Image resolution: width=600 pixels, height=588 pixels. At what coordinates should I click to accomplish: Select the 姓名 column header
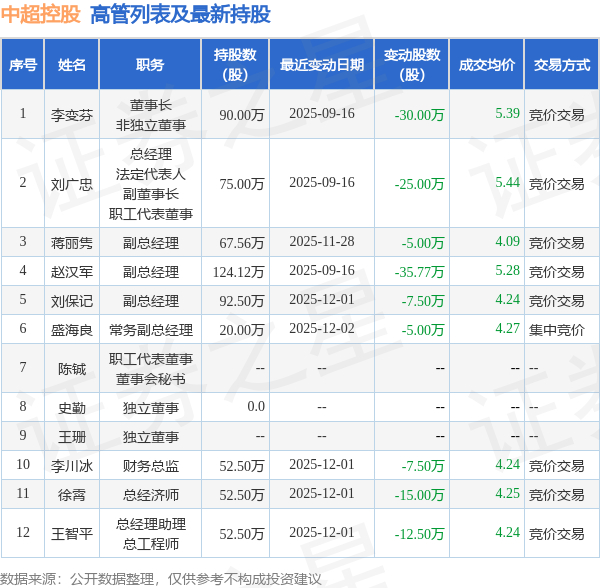point(72,65)
